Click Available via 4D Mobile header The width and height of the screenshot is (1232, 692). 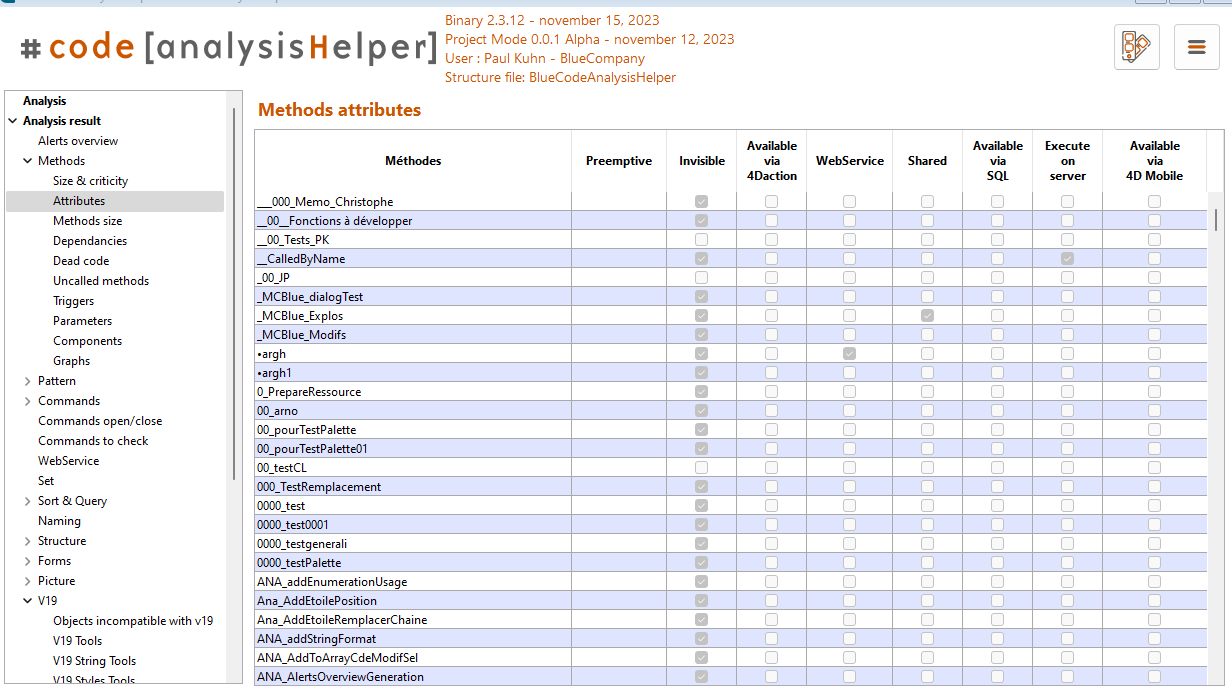pos(1155,161)
